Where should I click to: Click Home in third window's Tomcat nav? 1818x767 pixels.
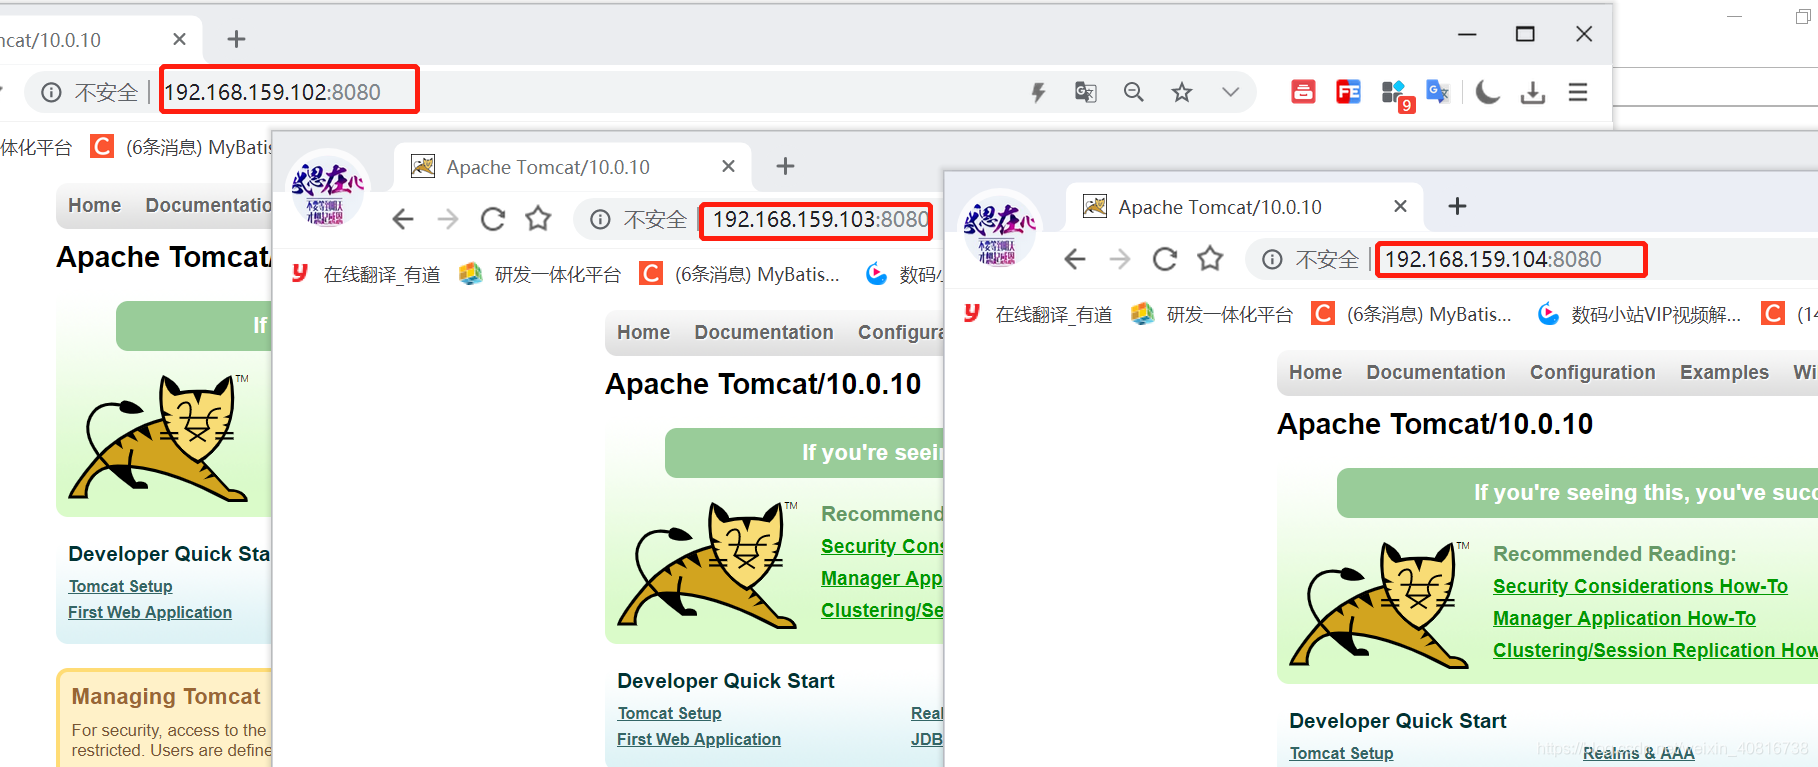(x=1315, y=372)
